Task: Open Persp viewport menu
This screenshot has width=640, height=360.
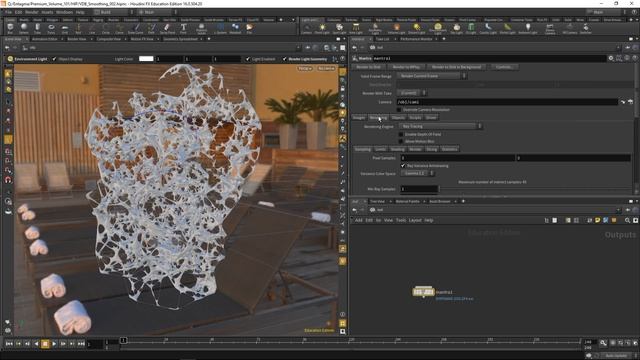Action: tap(304, 68)
